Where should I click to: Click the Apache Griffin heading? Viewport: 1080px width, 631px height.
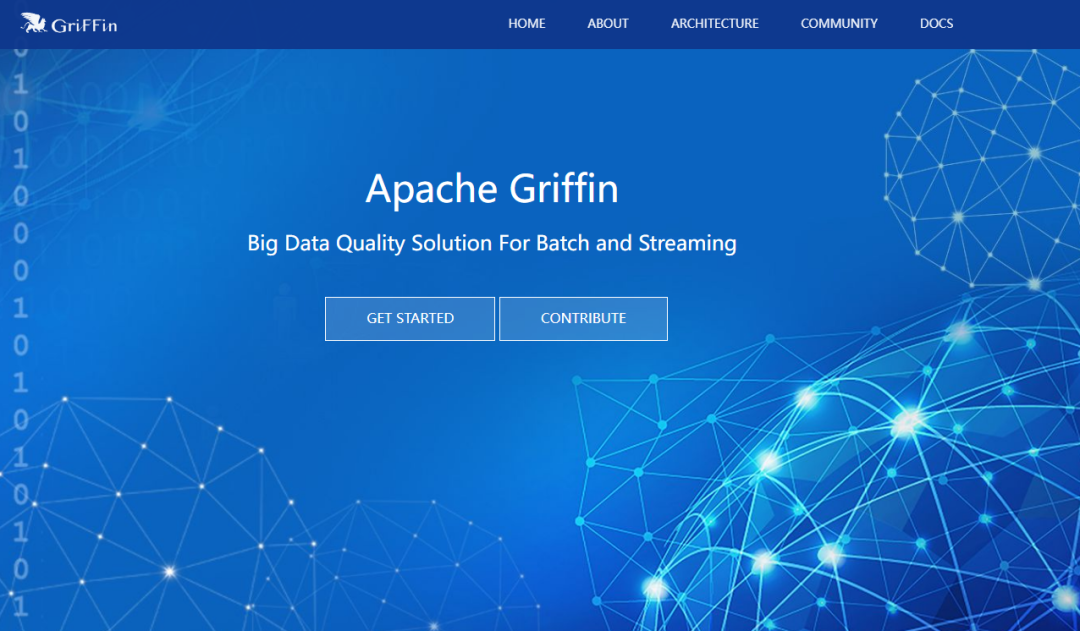(x=492, y=188)
